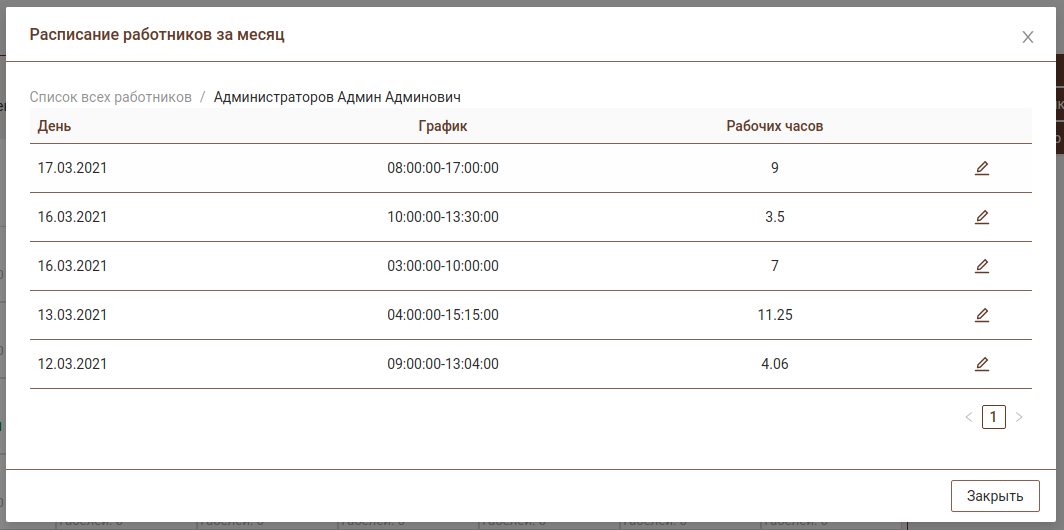Click pencil icon for 10:00:00-13:30:00 shift
The height and width of the screenshot is (530, 1064).
[982, 217]
